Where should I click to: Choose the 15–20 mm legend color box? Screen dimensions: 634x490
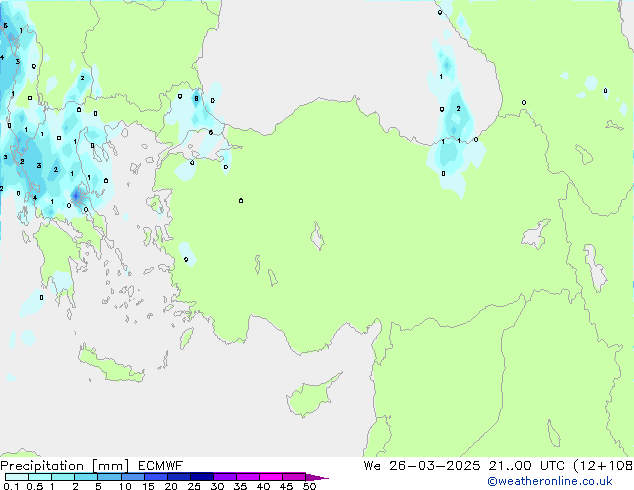155,477
